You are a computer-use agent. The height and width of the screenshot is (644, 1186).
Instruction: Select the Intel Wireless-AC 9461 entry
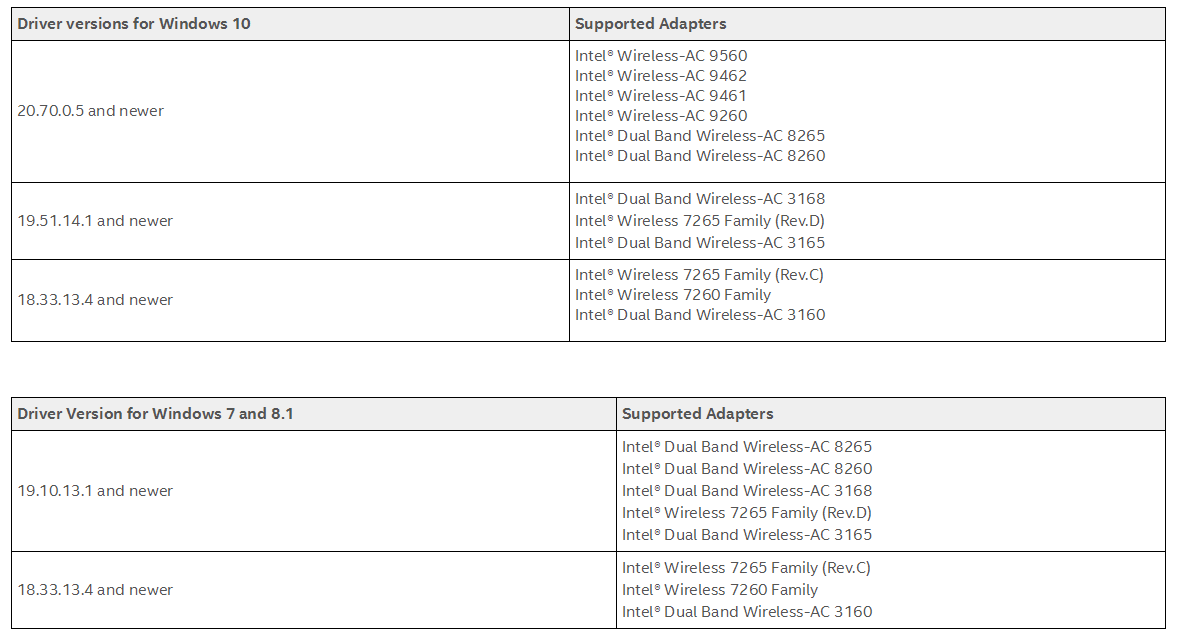click(661, 95)
